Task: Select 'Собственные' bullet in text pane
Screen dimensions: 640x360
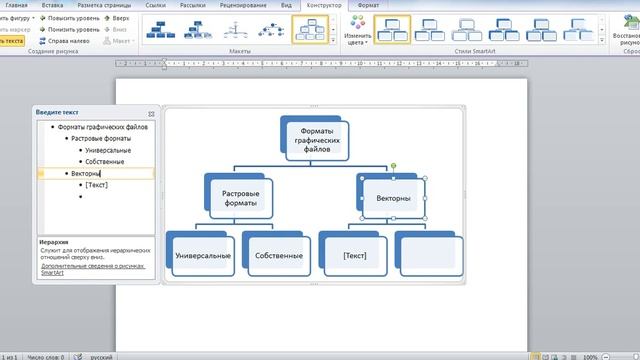Action: pyautogui.click(x=104, y=162)
